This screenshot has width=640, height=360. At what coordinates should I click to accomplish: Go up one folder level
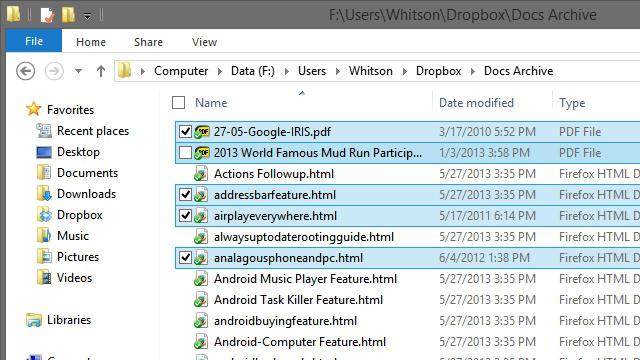pos(100,71)
